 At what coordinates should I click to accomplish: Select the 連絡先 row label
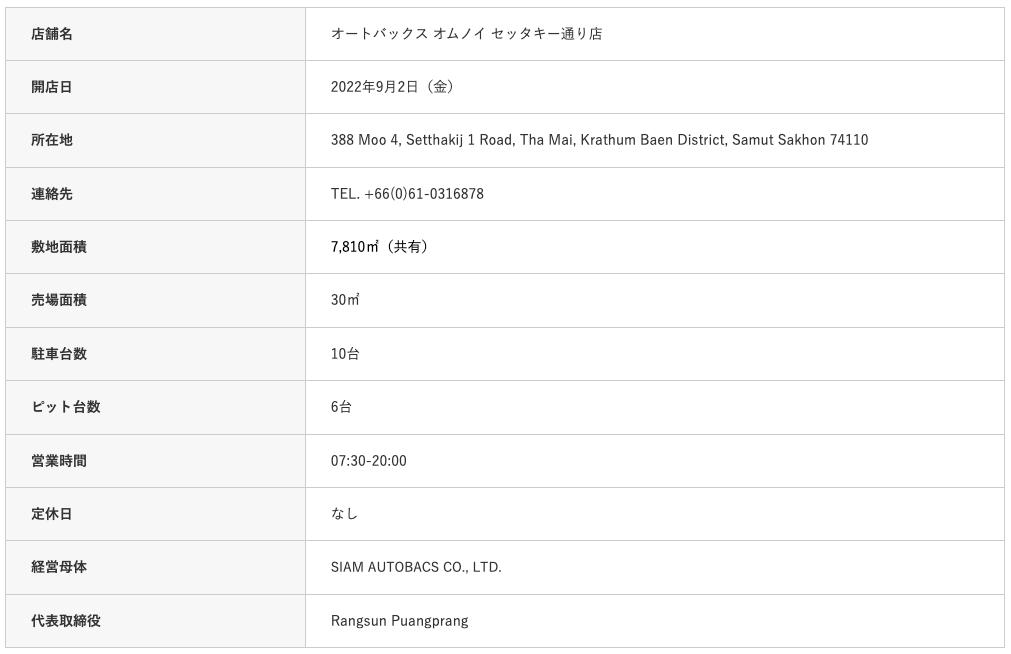point(52,194)
